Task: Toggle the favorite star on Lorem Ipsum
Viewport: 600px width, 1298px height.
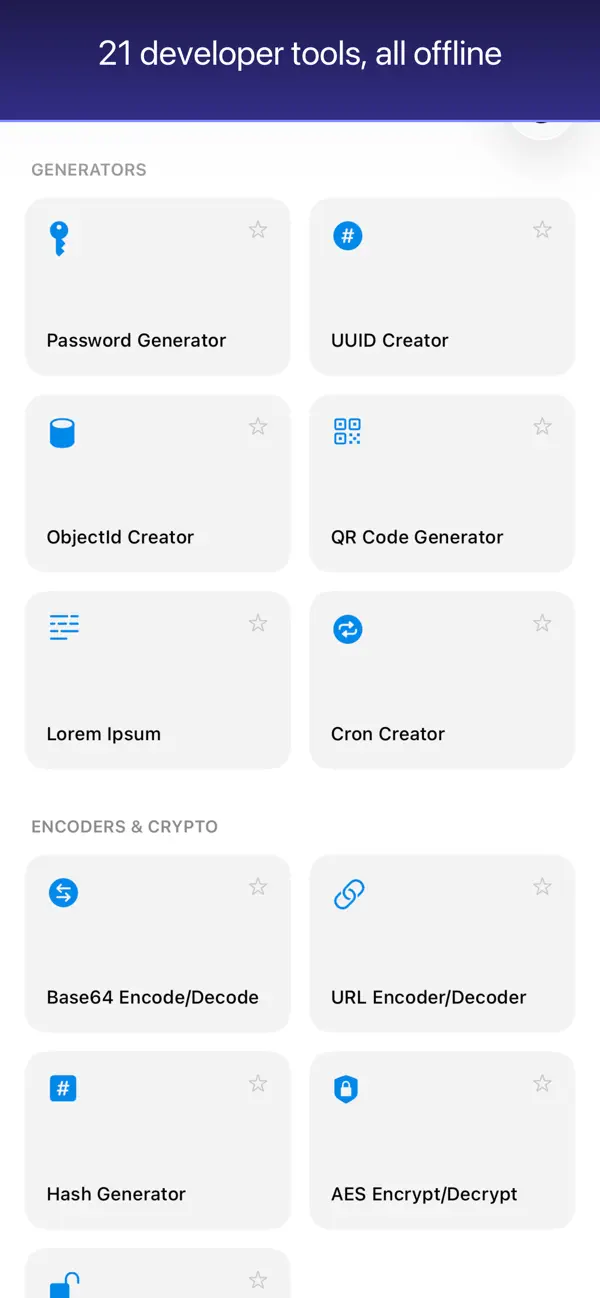Action: point(257,623)
